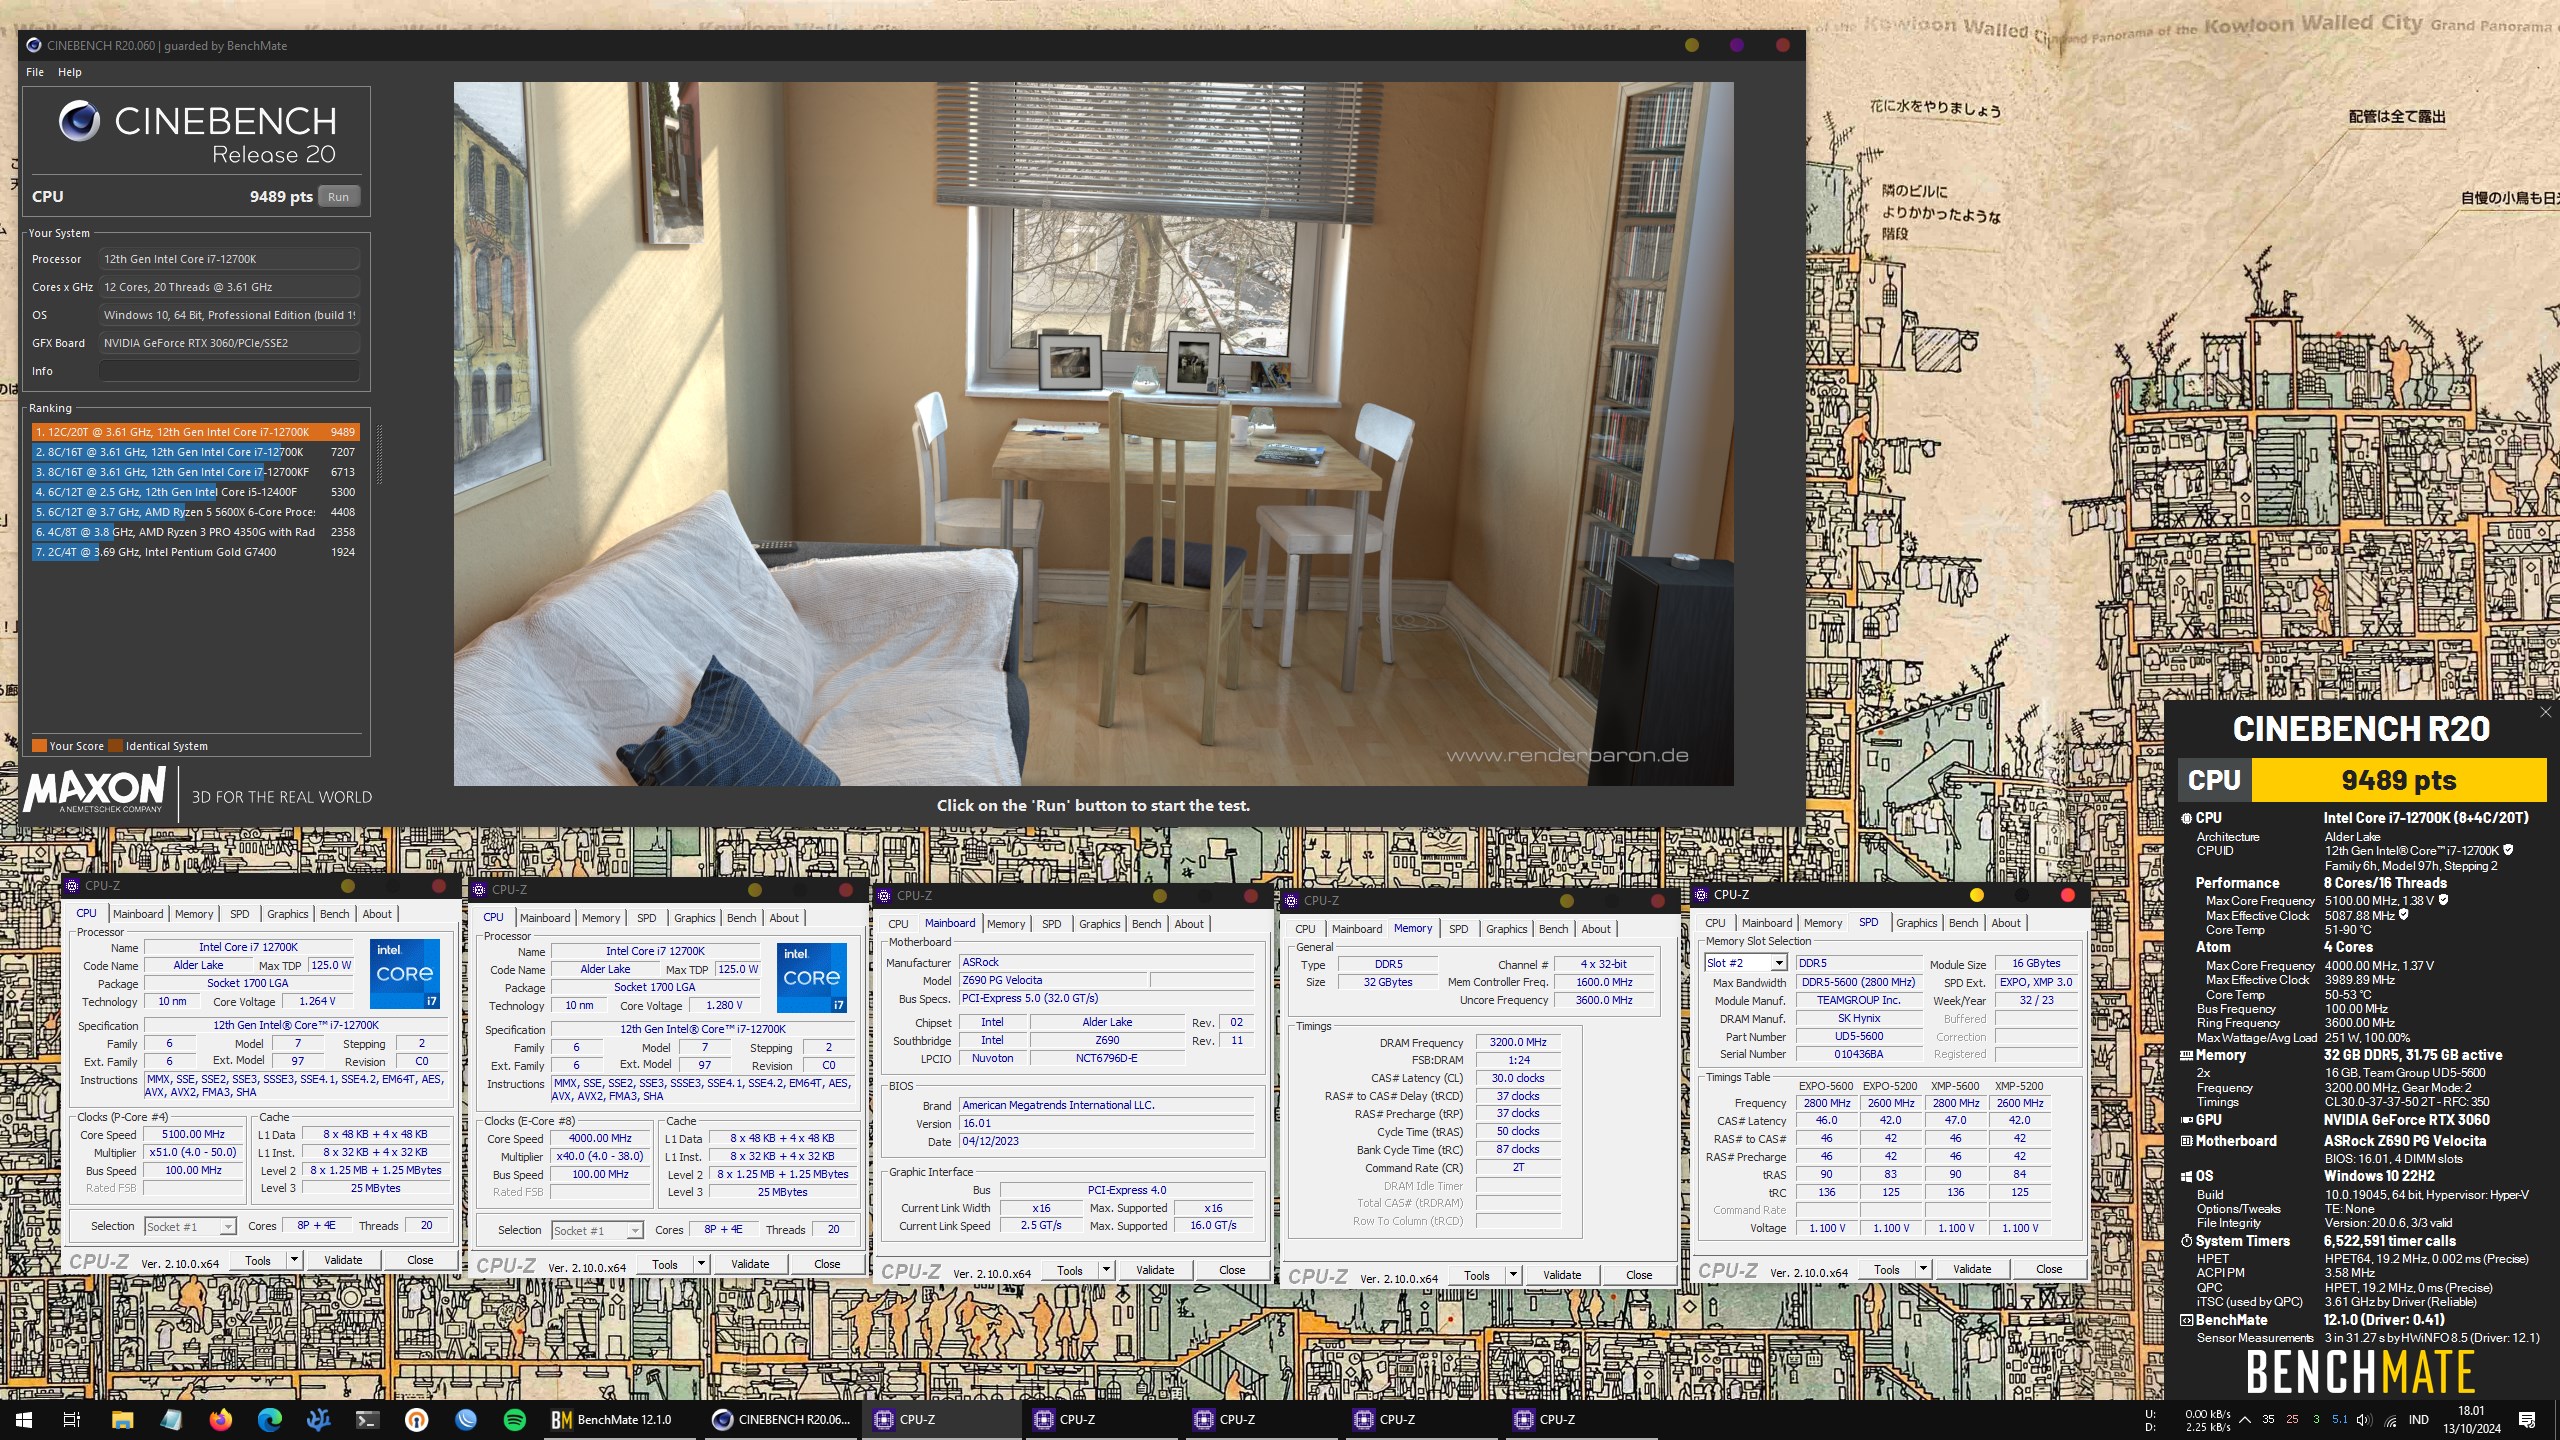This screenshot has height=1440, width=2560.
Task: Open the Socket #1 selection dropdown in P-Core CPU-Z
Action: (x=228, y=1226)
